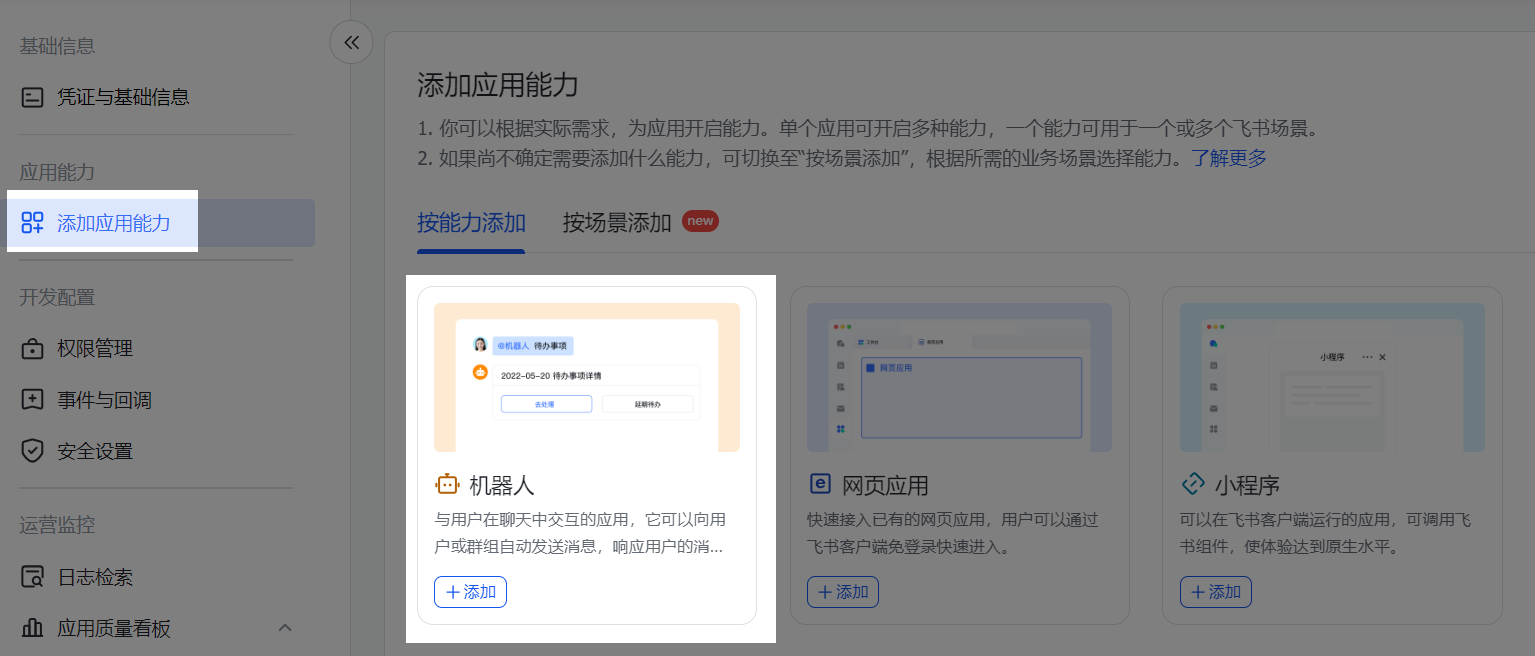1535x656 pixels.
Task: Collapse the 应用质量看板 chevron
Action: [285, 628]
